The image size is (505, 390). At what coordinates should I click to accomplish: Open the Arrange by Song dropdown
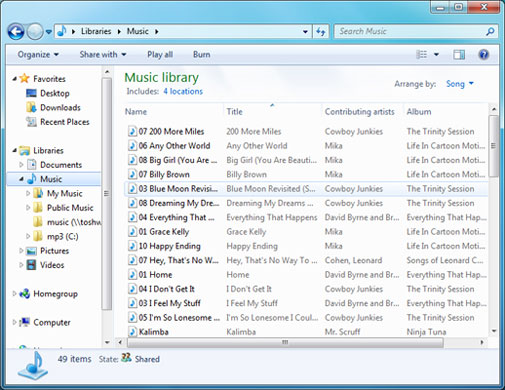coord(459,84)
